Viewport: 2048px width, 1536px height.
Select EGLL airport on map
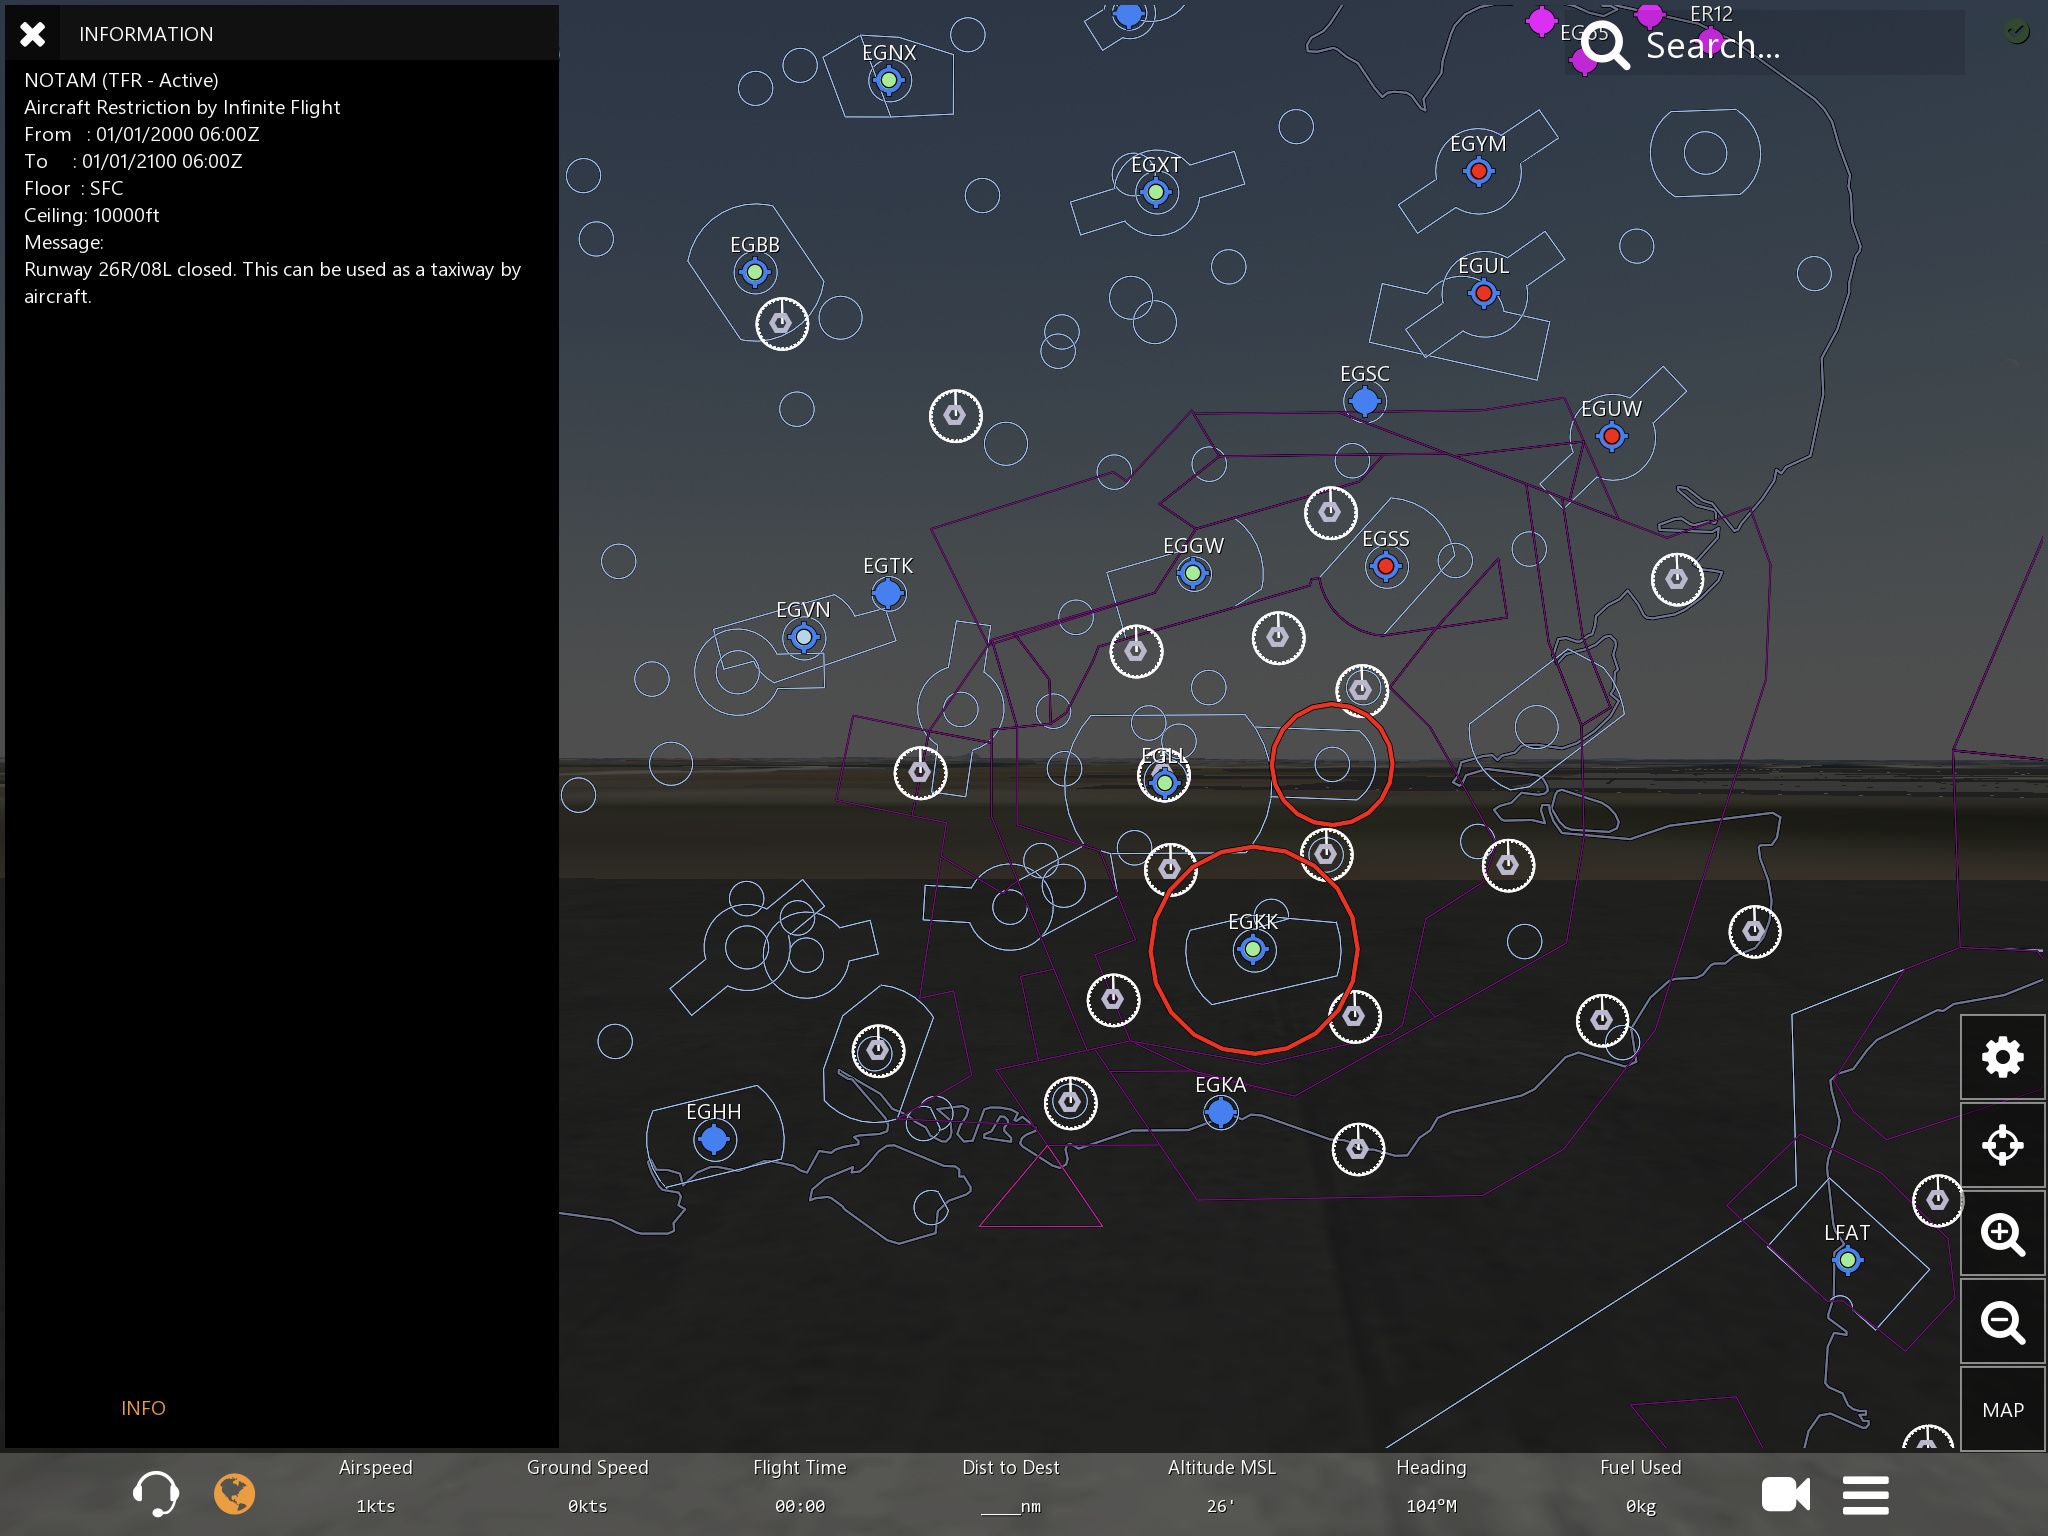tap(1164, 782)
